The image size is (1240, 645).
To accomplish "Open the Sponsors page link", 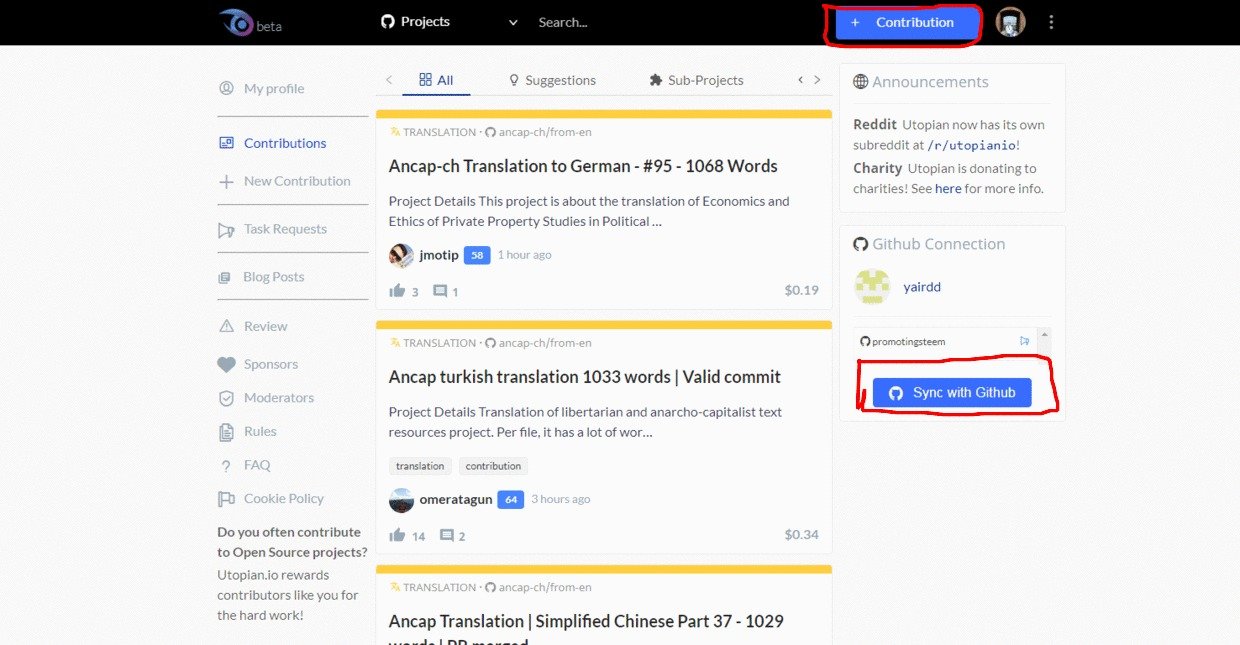I will pos(271,364).
